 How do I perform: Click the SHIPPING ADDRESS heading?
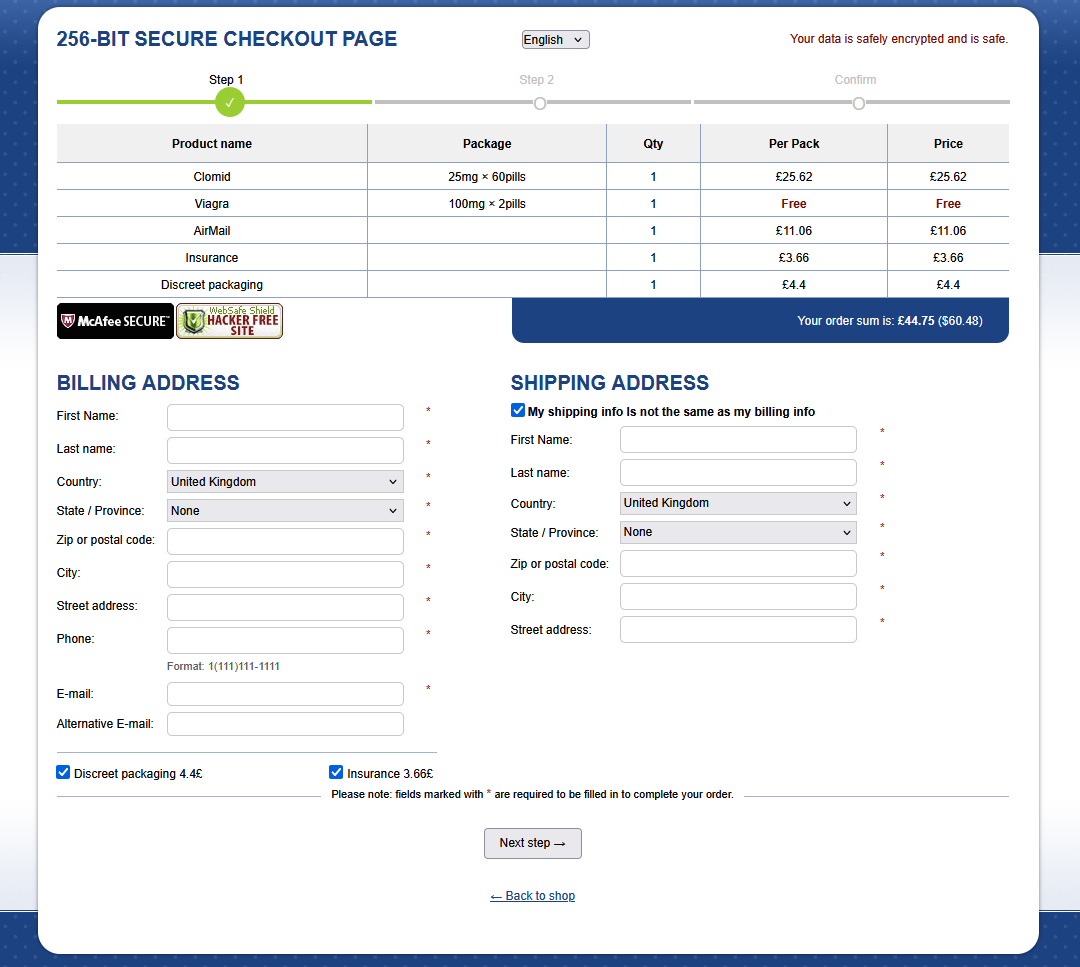610,383
